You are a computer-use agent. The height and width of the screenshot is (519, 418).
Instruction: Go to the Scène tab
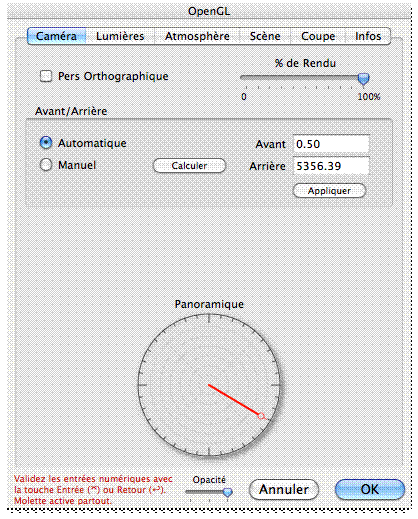click(x=265, y=36)
